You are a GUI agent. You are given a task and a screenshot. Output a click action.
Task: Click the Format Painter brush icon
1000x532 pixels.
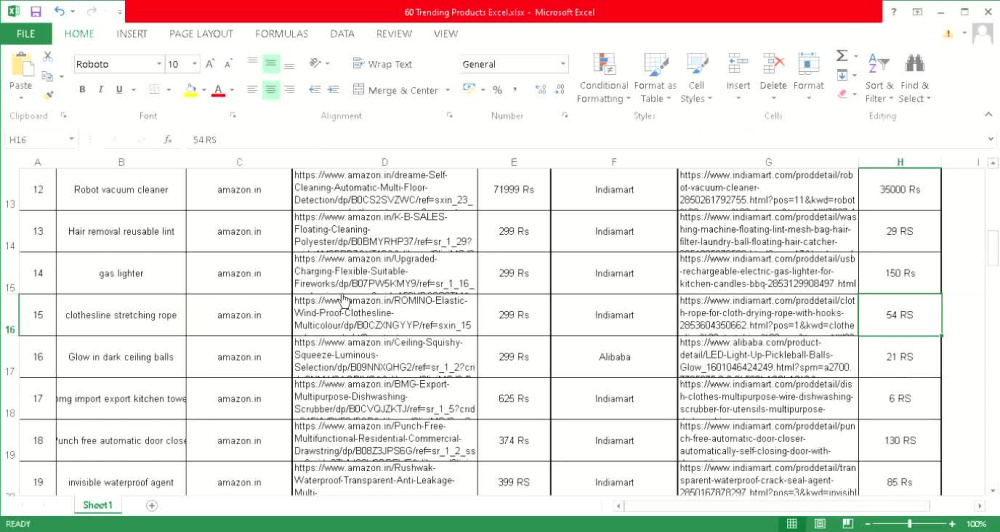(x=47, y=96)
